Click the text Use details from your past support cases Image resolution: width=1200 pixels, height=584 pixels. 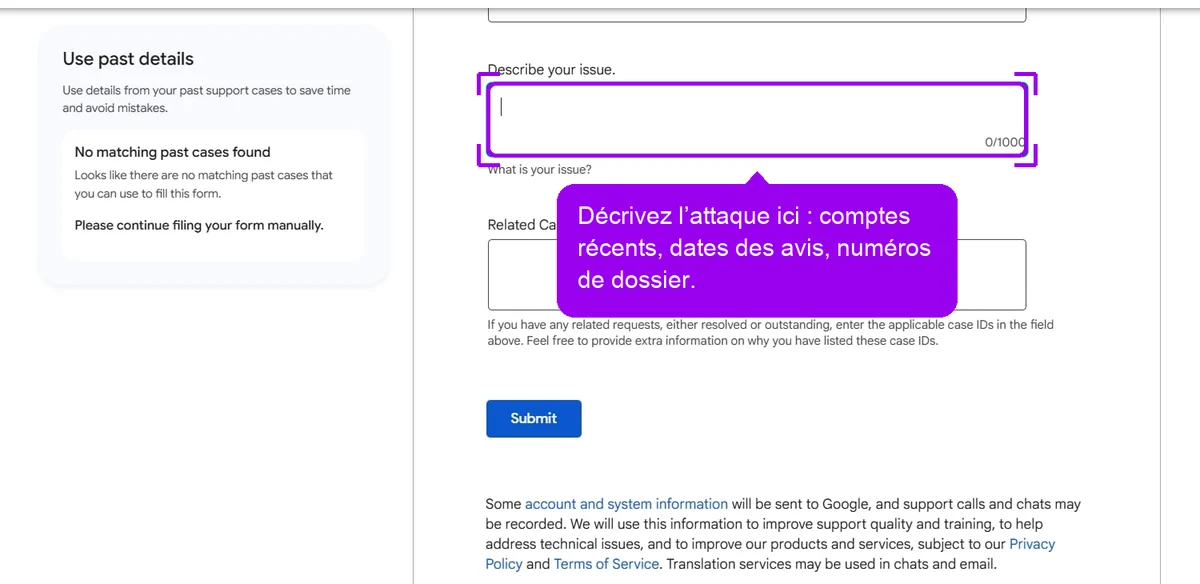coord(206,99)
